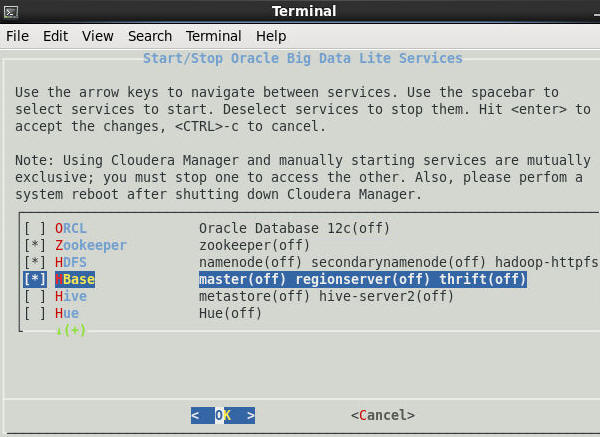600x437 pixels.
Task: Open the Terminal menu
Action: coord(213,36)
